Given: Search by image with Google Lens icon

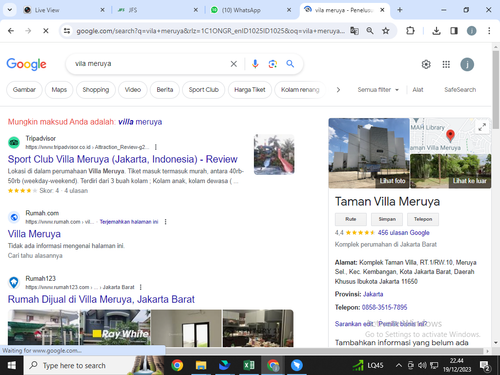Looking at the screenshot, I should [x=273, y=64].
